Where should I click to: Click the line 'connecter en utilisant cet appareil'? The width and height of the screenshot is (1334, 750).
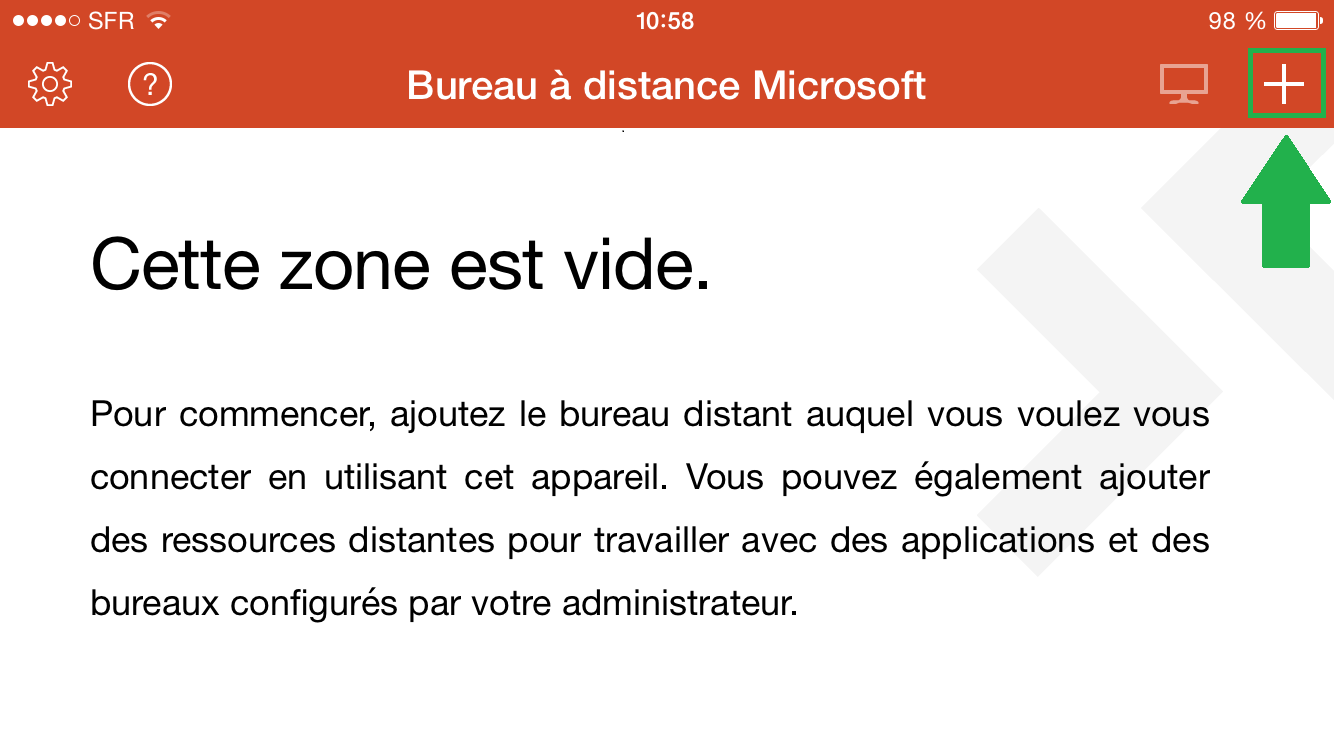[650, 477]
